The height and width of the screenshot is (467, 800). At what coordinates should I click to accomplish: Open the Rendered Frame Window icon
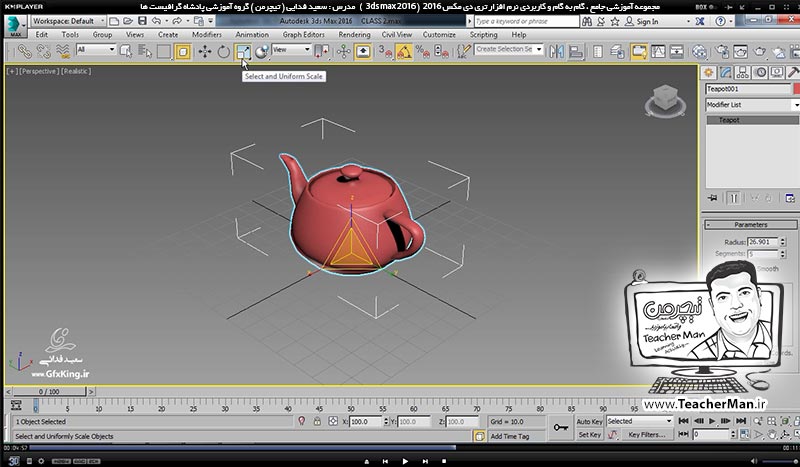click(740, 51)
